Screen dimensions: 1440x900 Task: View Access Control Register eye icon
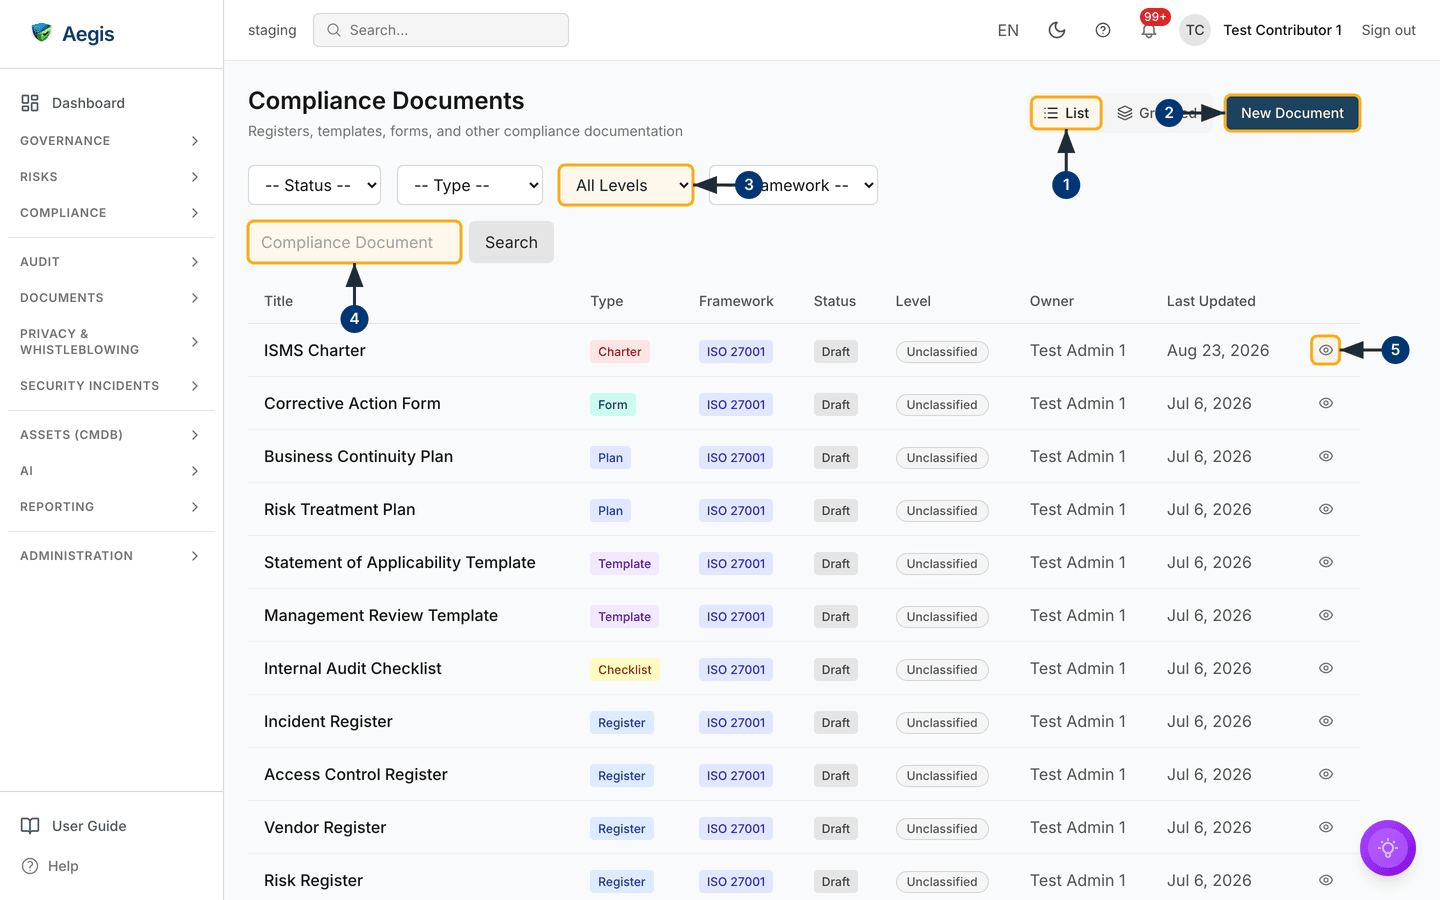click(1326, 774)
